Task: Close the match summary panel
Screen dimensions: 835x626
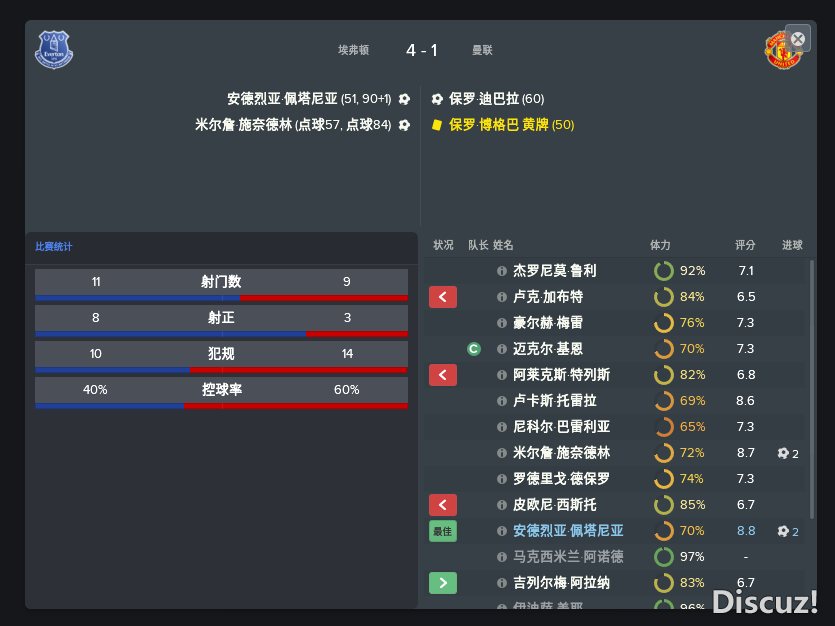Action: 798,38
